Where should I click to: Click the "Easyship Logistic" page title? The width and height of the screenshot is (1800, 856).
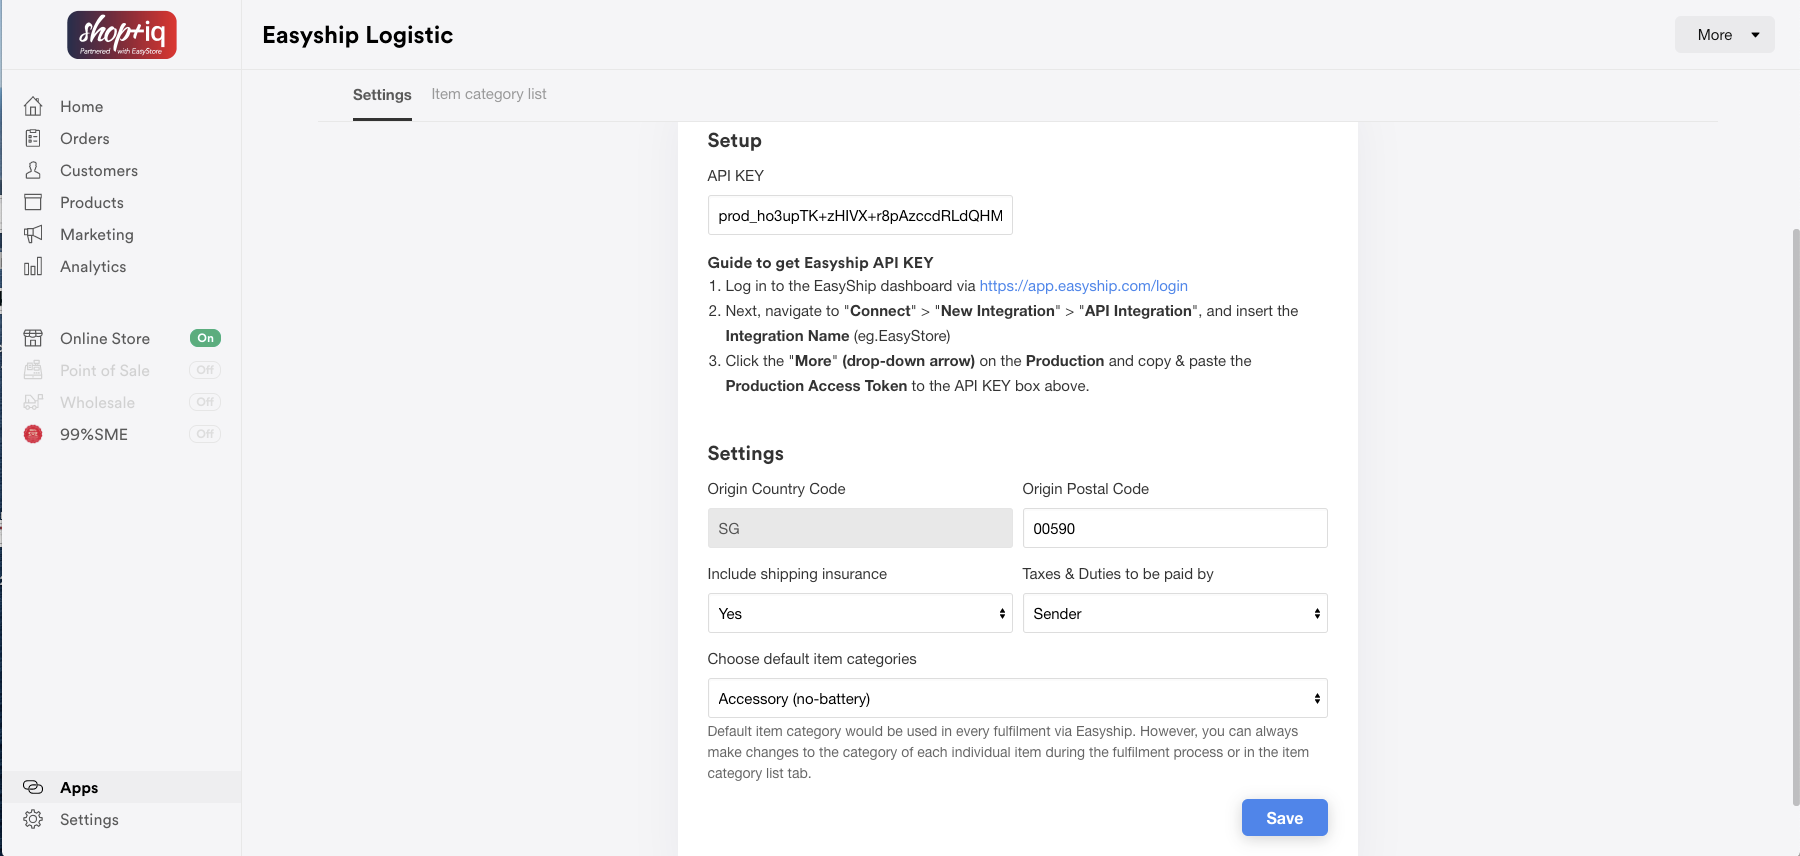(358, 35)
